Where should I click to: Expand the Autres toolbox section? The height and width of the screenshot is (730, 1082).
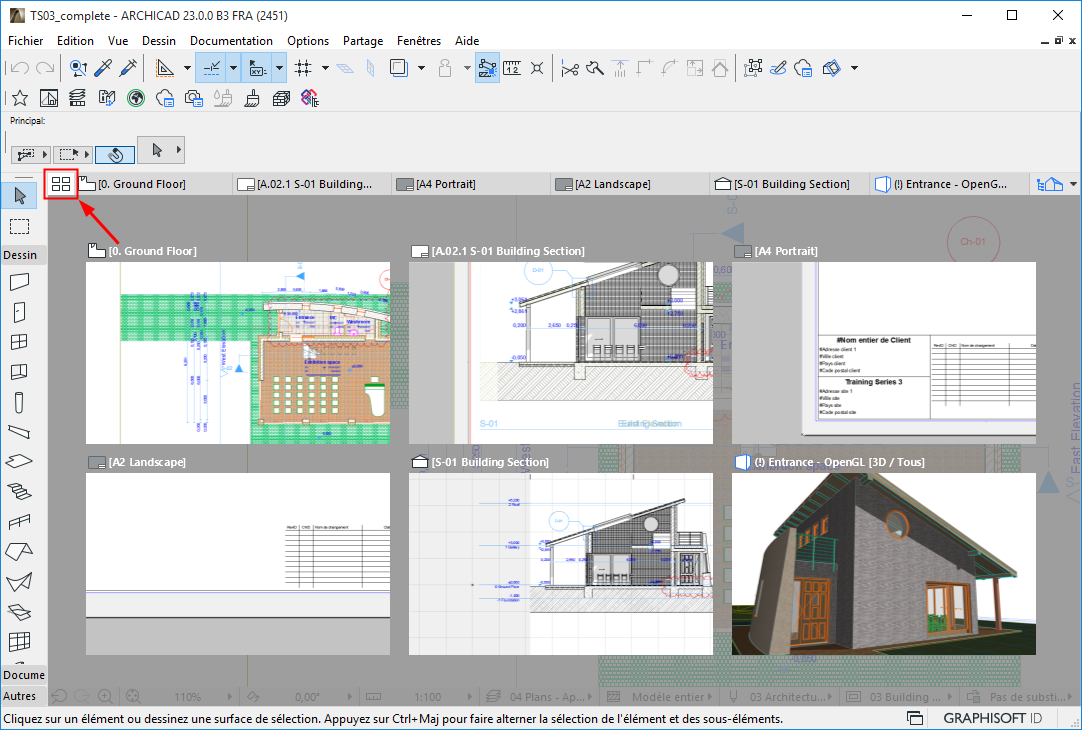(19, 695)
